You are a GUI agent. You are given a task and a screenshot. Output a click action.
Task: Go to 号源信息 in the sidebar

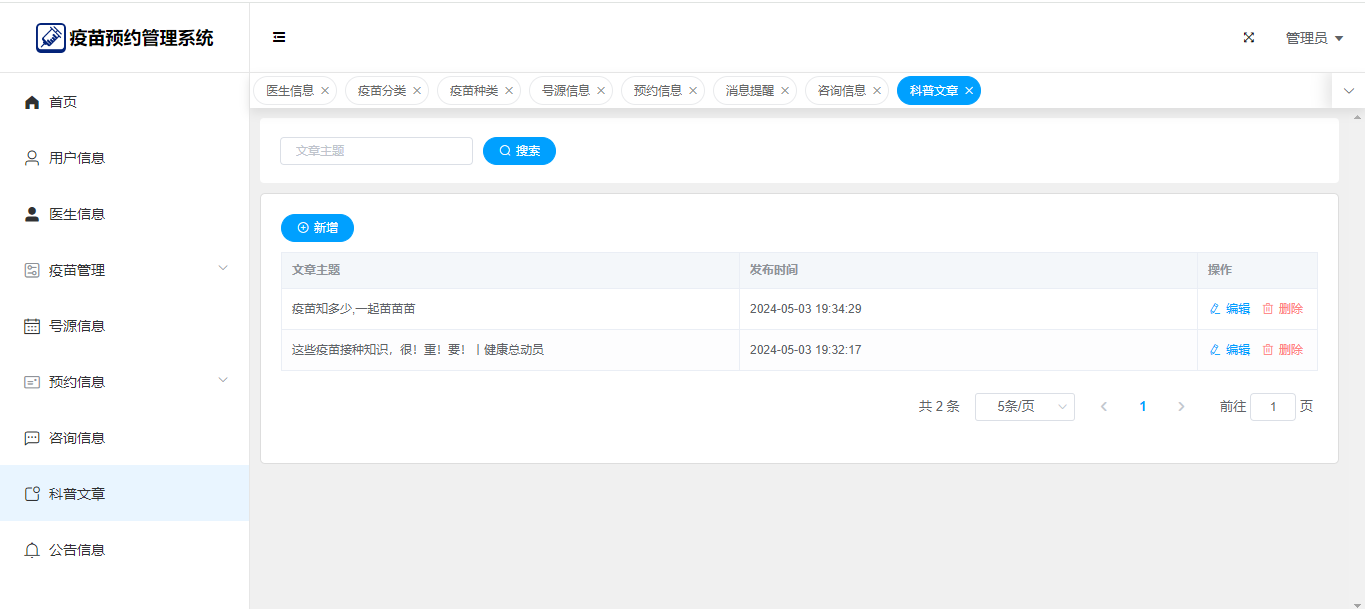[77, 326]
